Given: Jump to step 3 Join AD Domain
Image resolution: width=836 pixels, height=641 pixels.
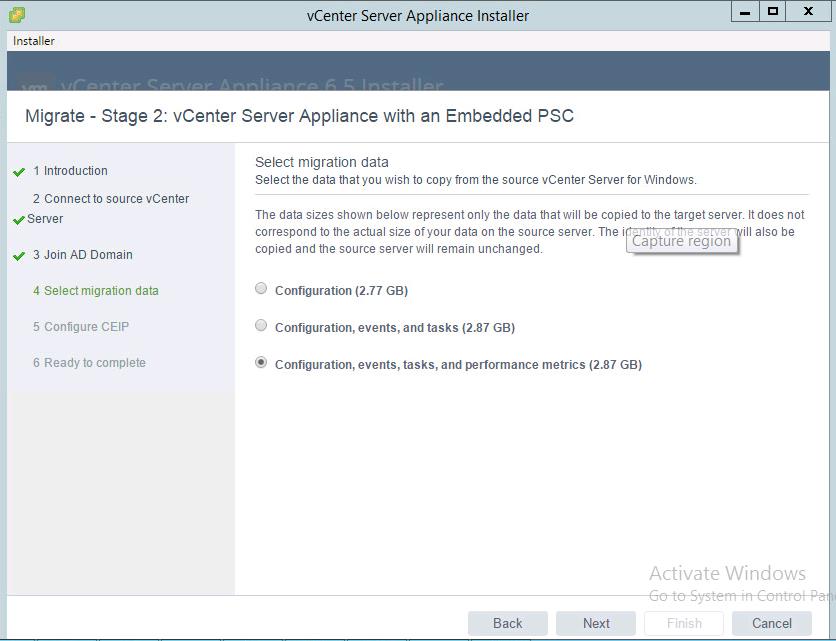Looking at the screenshot, I should tap(83, 255).
